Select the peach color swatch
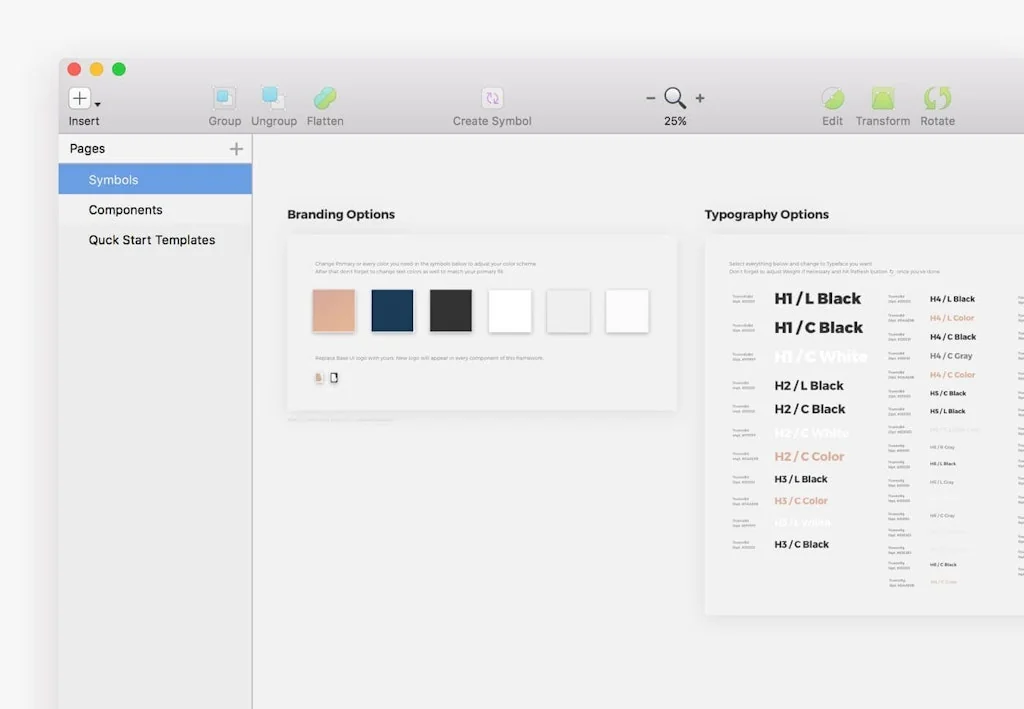Image resolution: width=1024 pixels, height=709 pixels. pos(333,311)
